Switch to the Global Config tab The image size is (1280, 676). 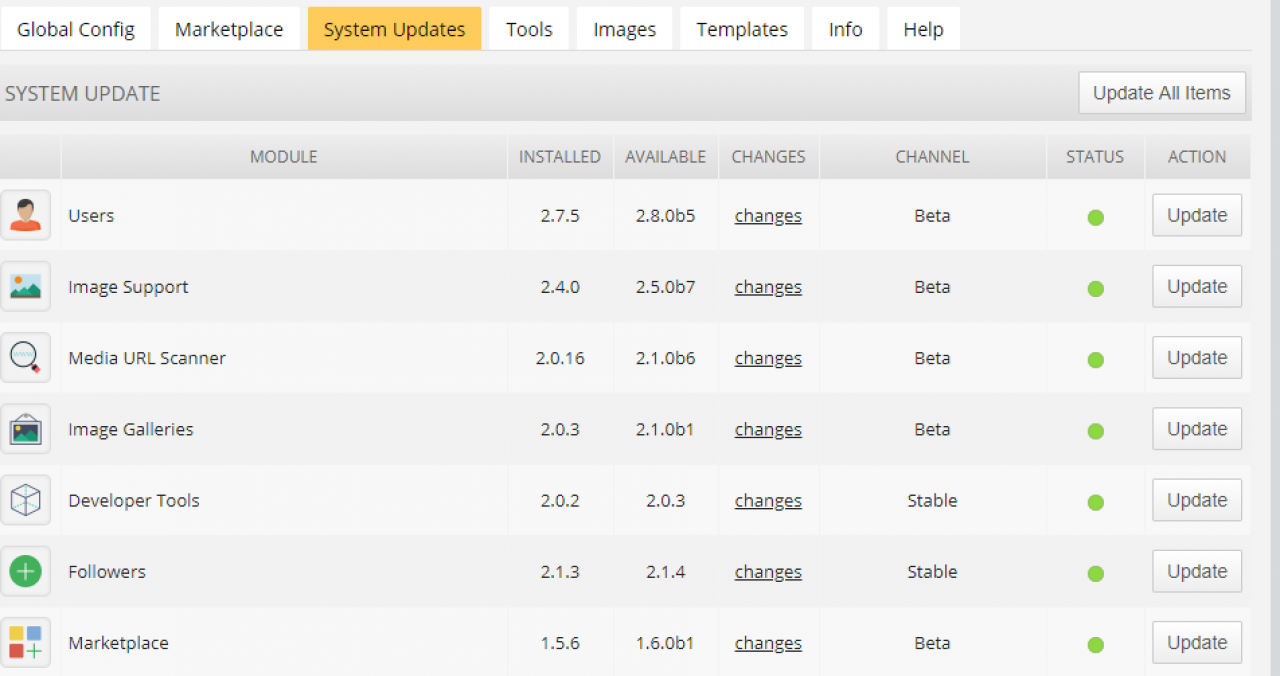[x=76, y=29]
